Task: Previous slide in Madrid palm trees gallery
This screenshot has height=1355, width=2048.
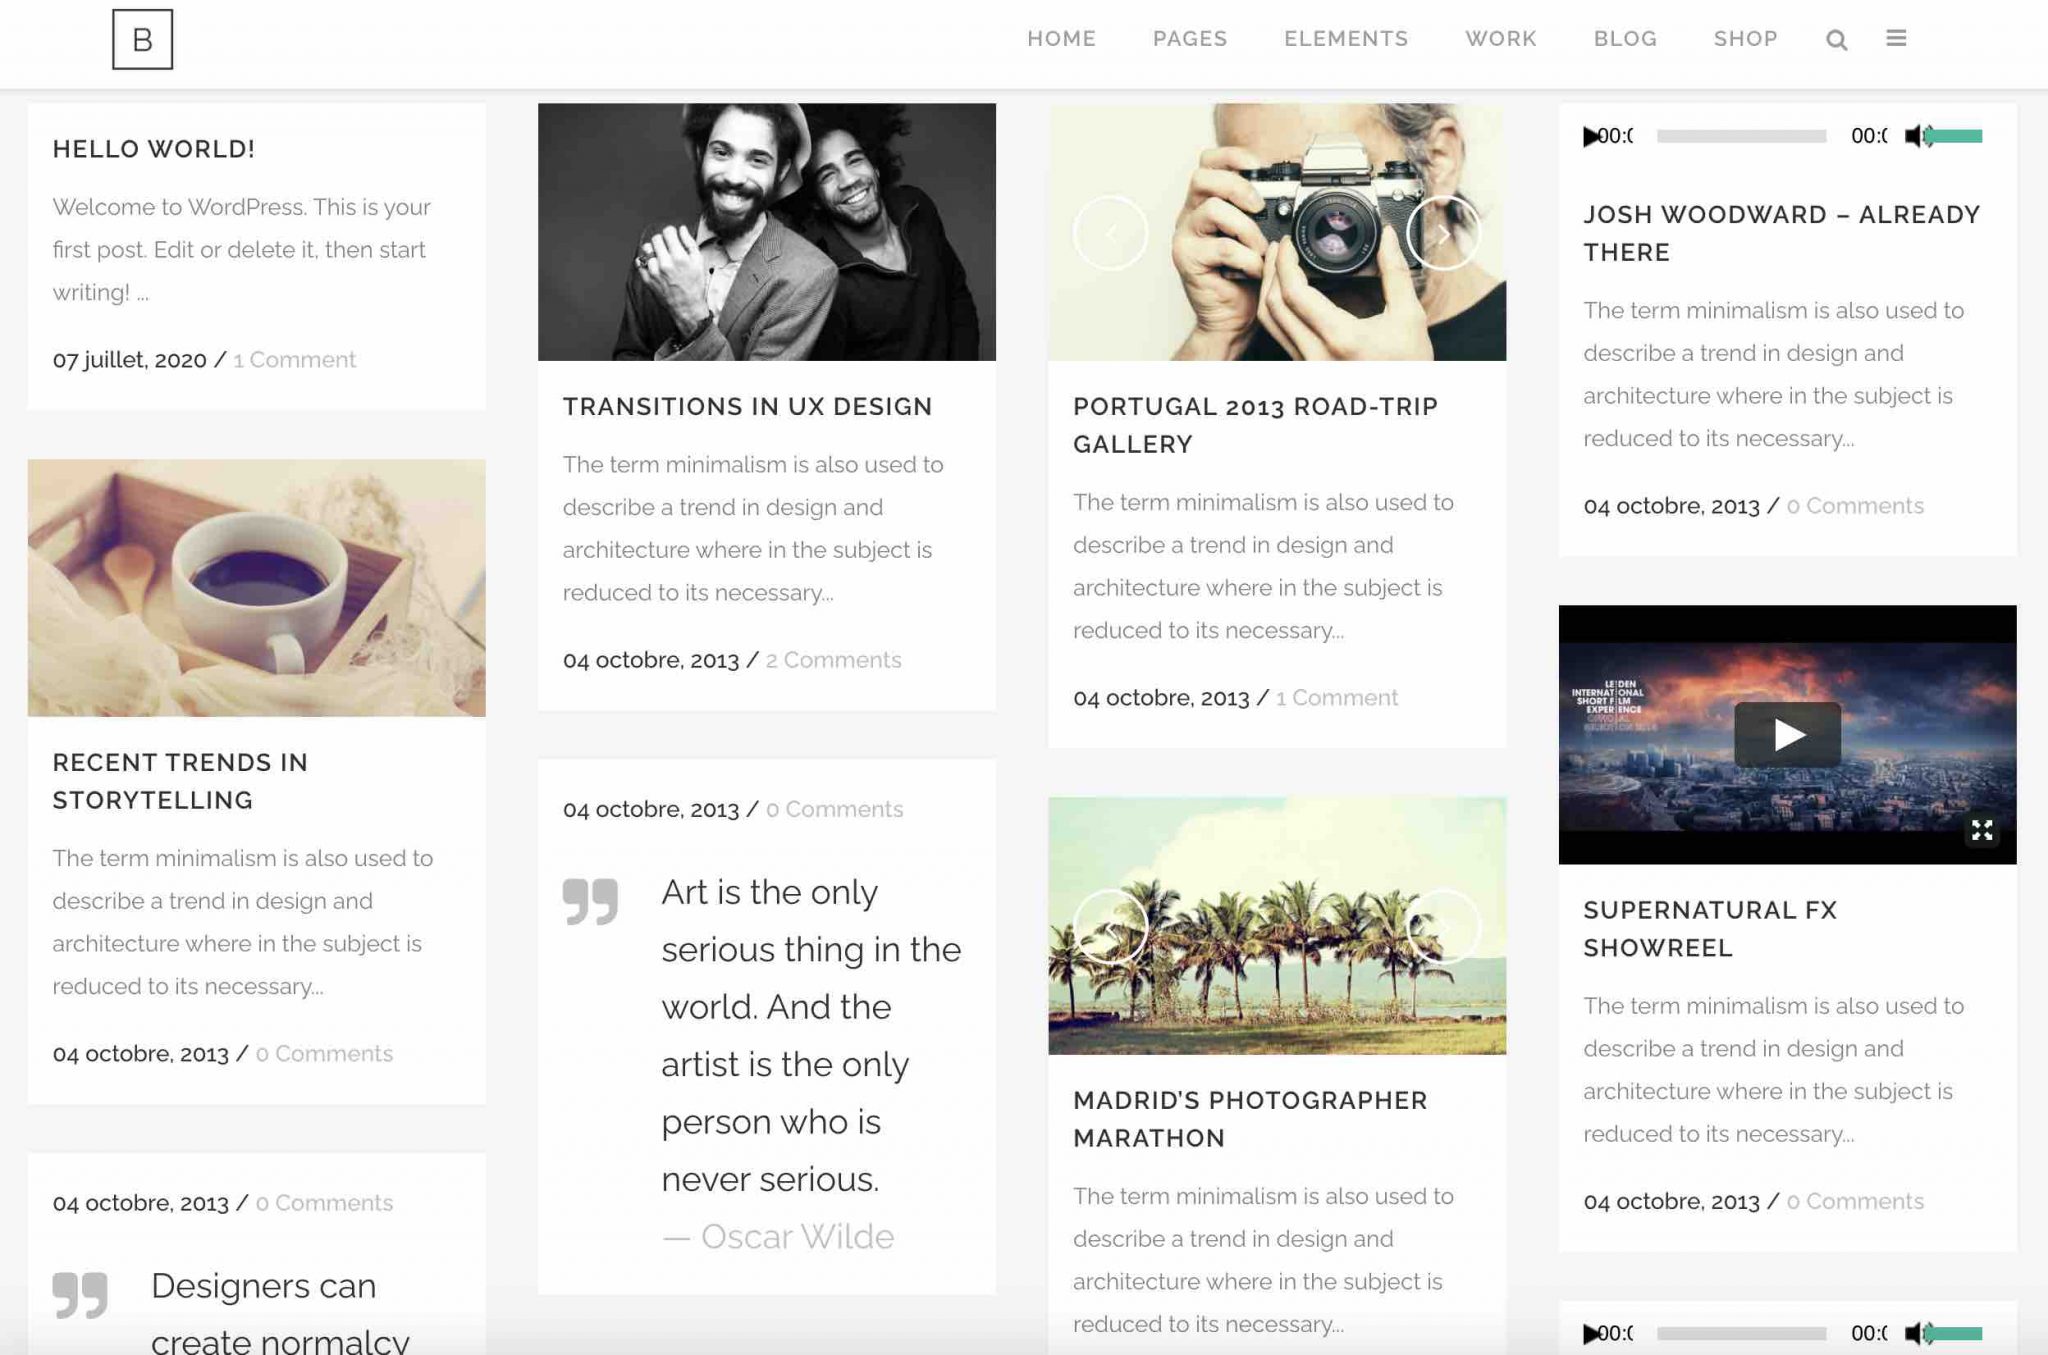Action: (x=1110, y=927)
